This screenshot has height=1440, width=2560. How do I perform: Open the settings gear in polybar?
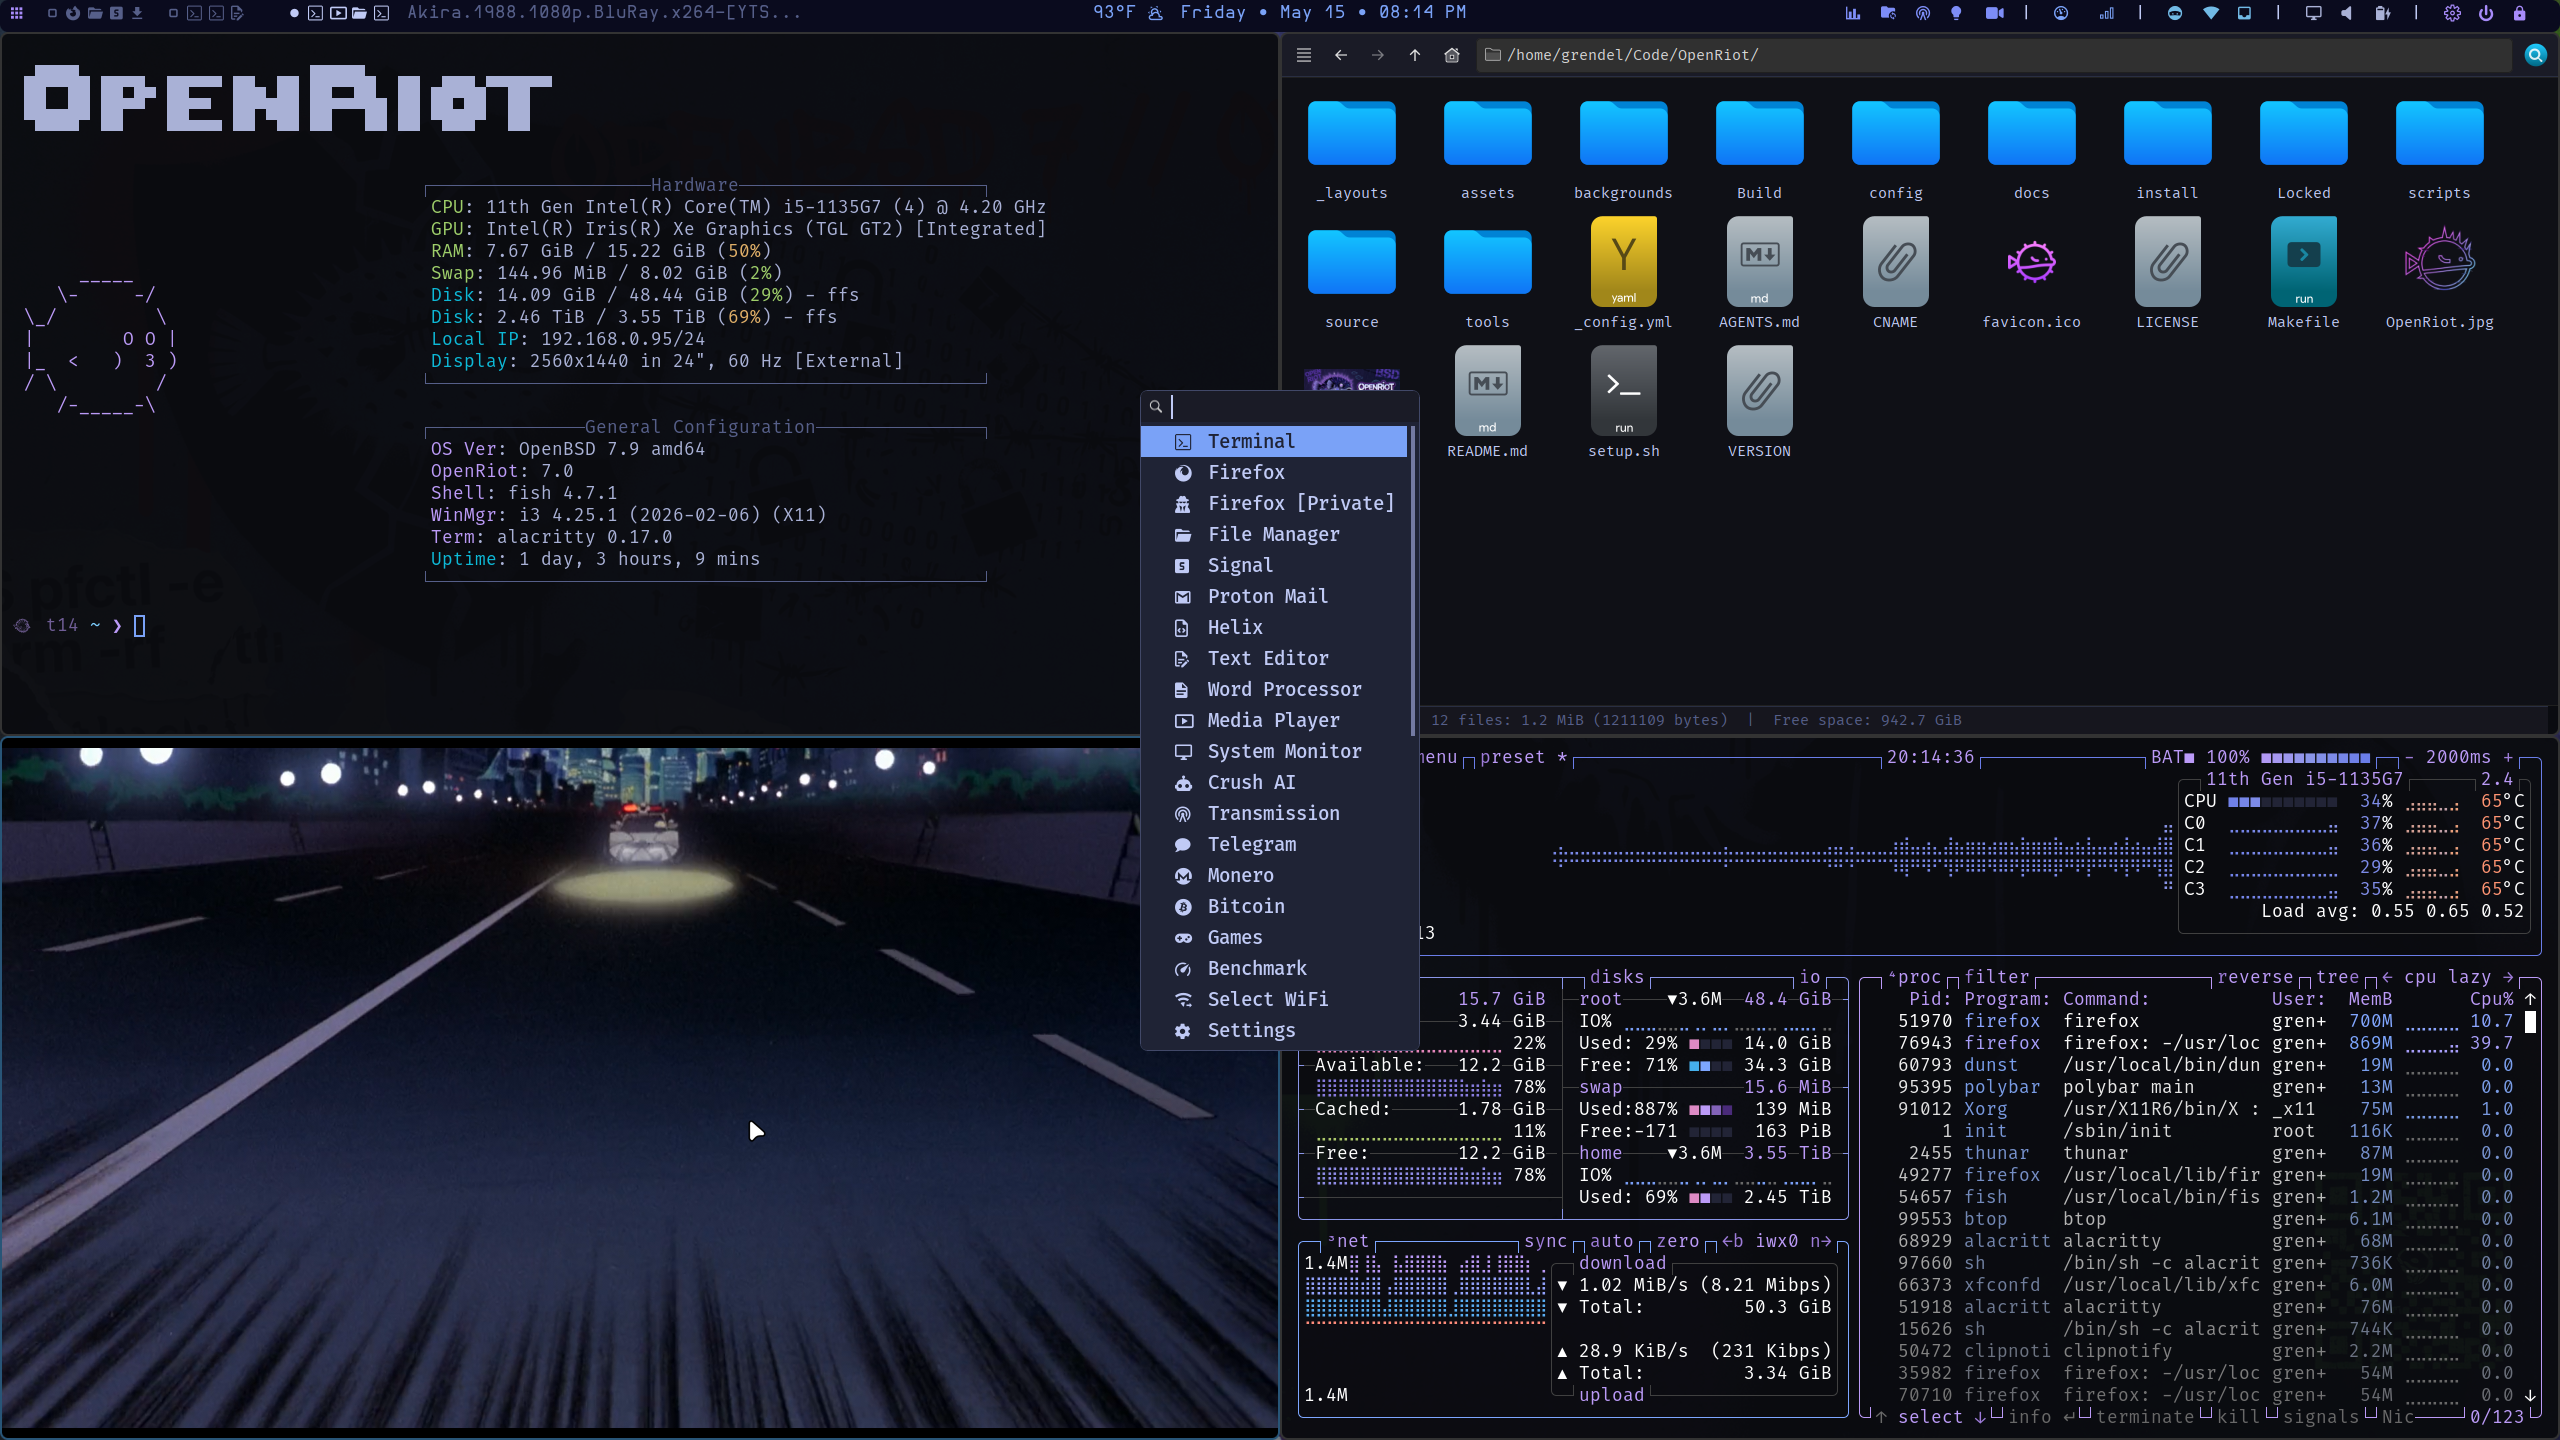(x=2452, y=13)
